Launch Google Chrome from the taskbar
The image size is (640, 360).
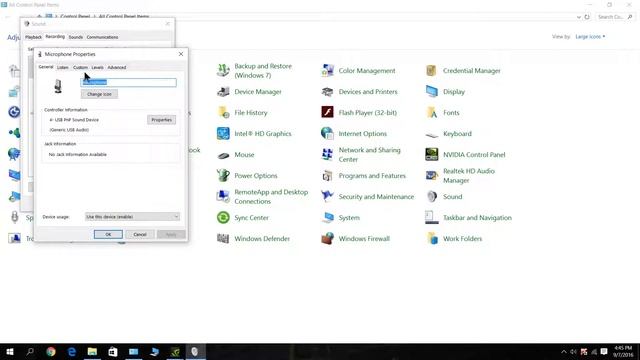click(x=51, y=351)
